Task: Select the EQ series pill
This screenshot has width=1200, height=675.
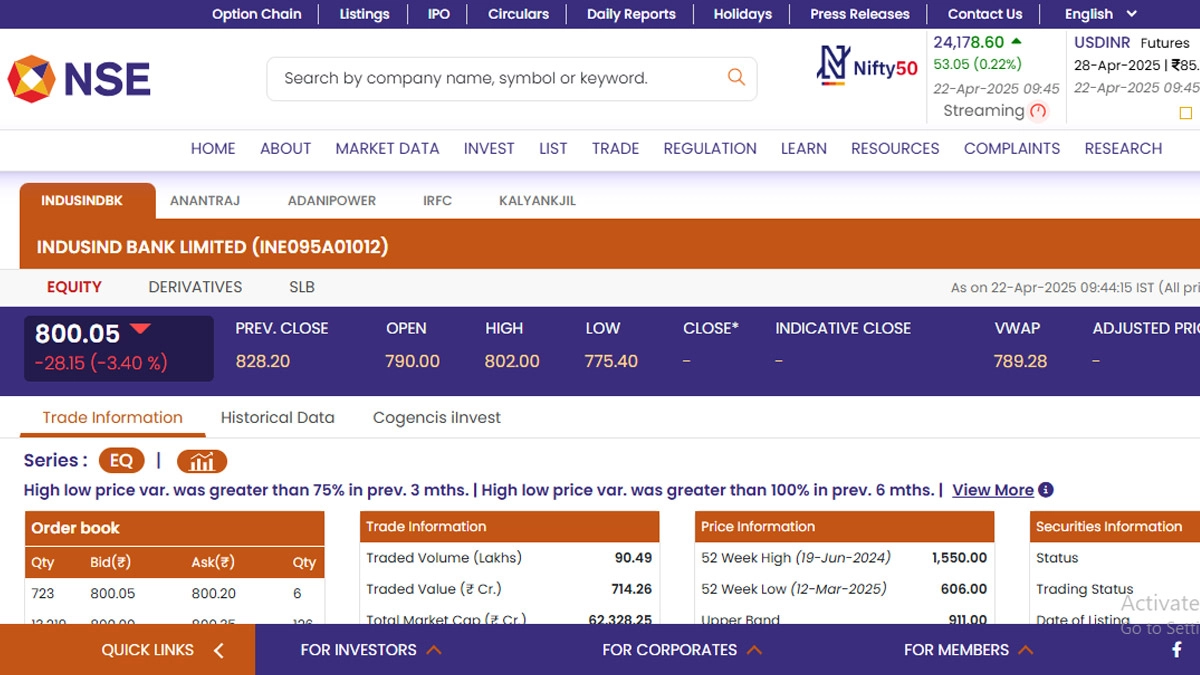Action: [121, 461]
